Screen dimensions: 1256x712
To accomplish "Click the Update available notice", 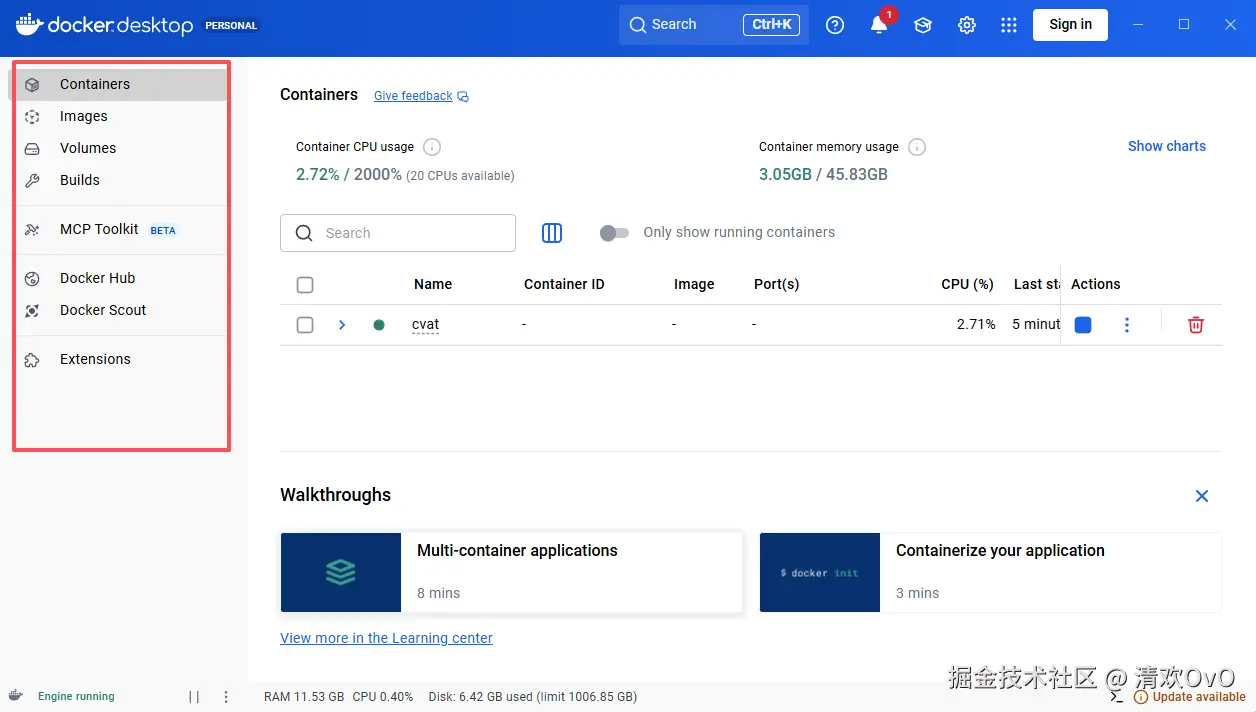I will pos(1190,697).
